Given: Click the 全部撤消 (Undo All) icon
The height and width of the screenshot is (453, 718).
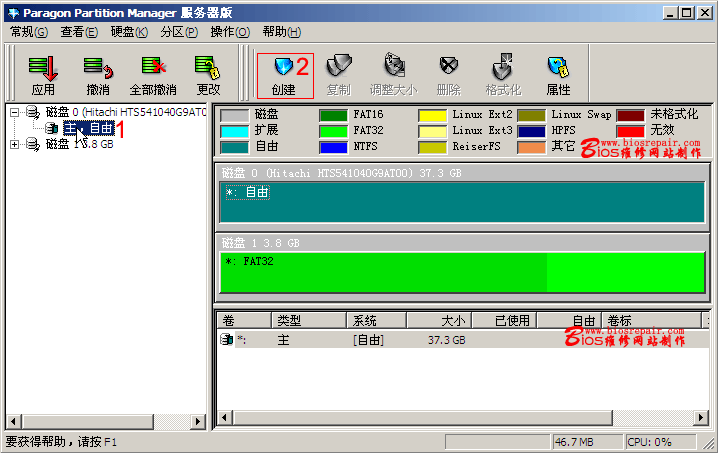Looking at the screenshot, I should coord(153,74).
